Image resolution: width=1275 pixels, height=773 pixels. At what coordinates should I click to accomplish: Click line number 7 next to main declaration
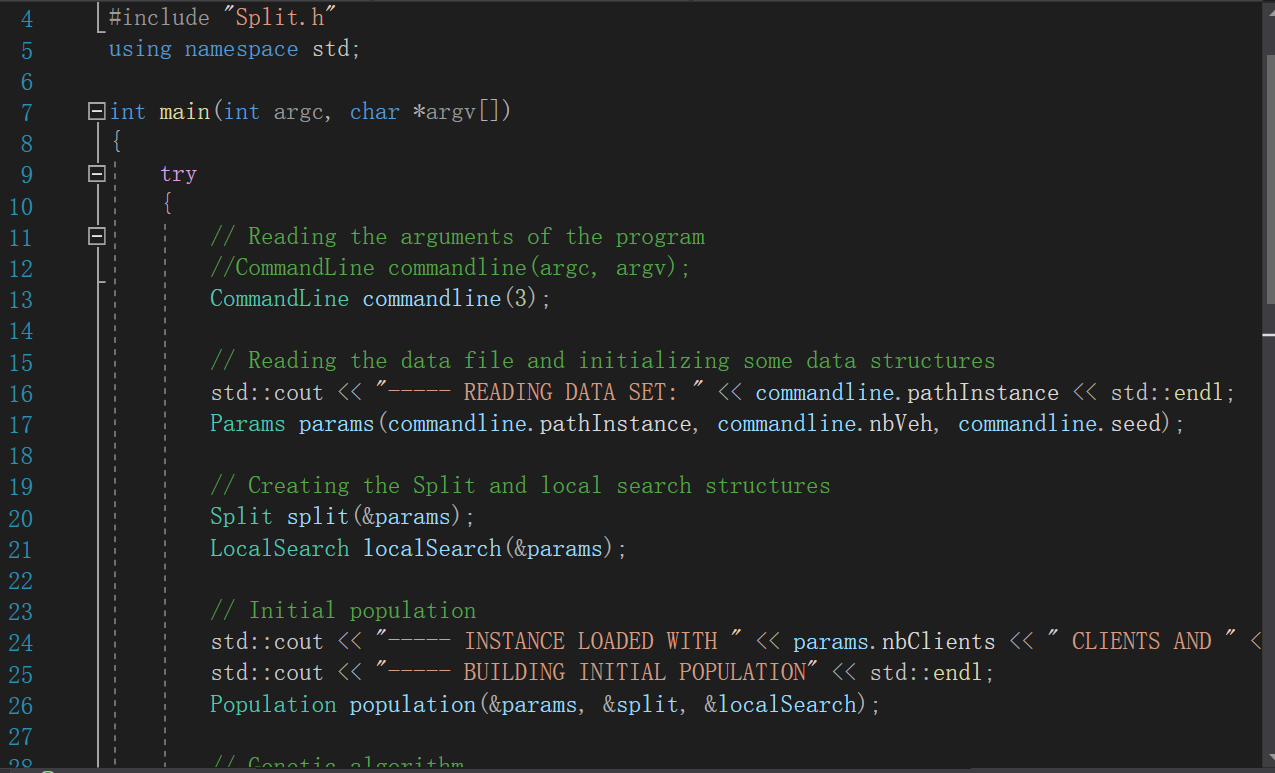point(26,112)
